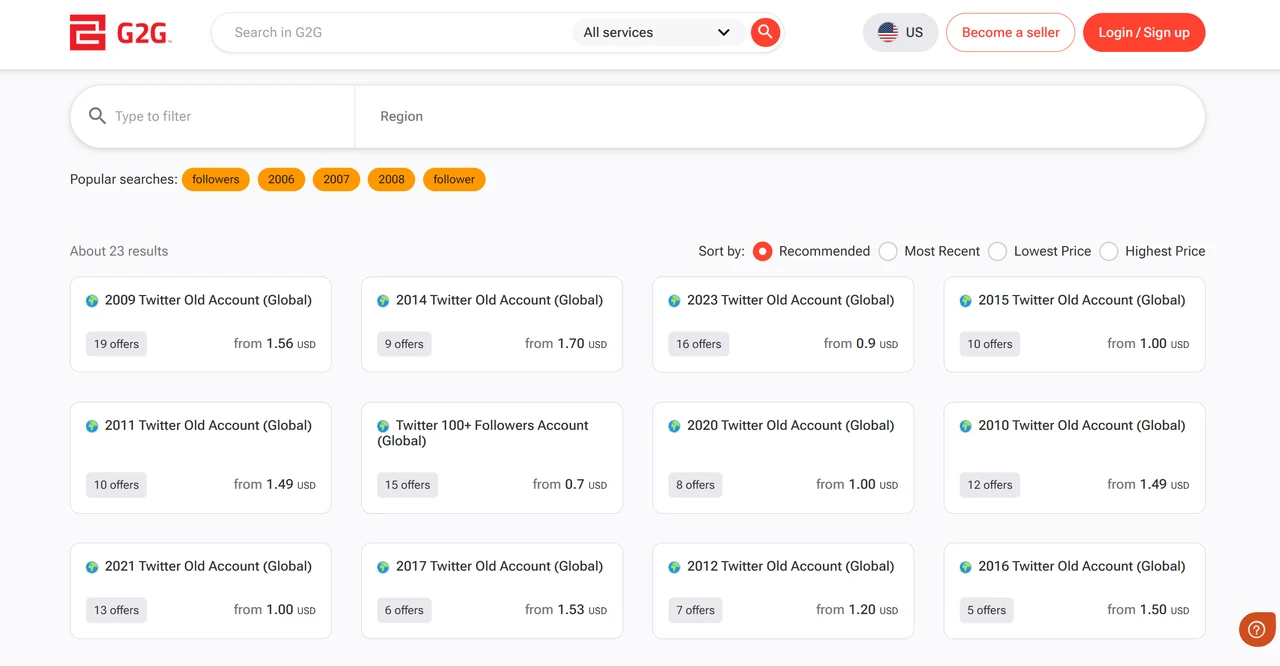Open the All services dropdown
The image size is (1280, 666).
pyautogui.click(x=655, y=32)
